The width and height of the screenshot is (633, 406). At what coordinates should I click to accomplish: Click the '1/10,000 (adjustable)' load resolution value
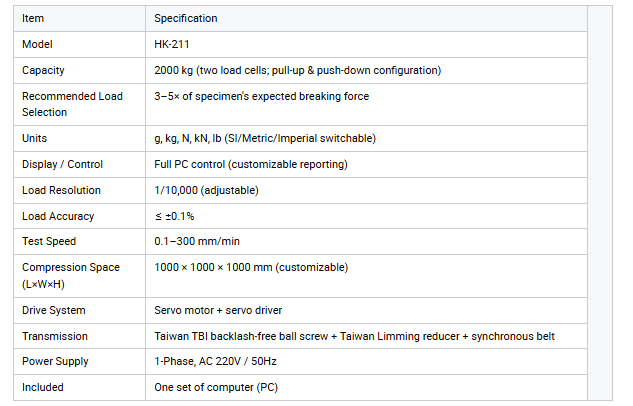pos(206,190)
